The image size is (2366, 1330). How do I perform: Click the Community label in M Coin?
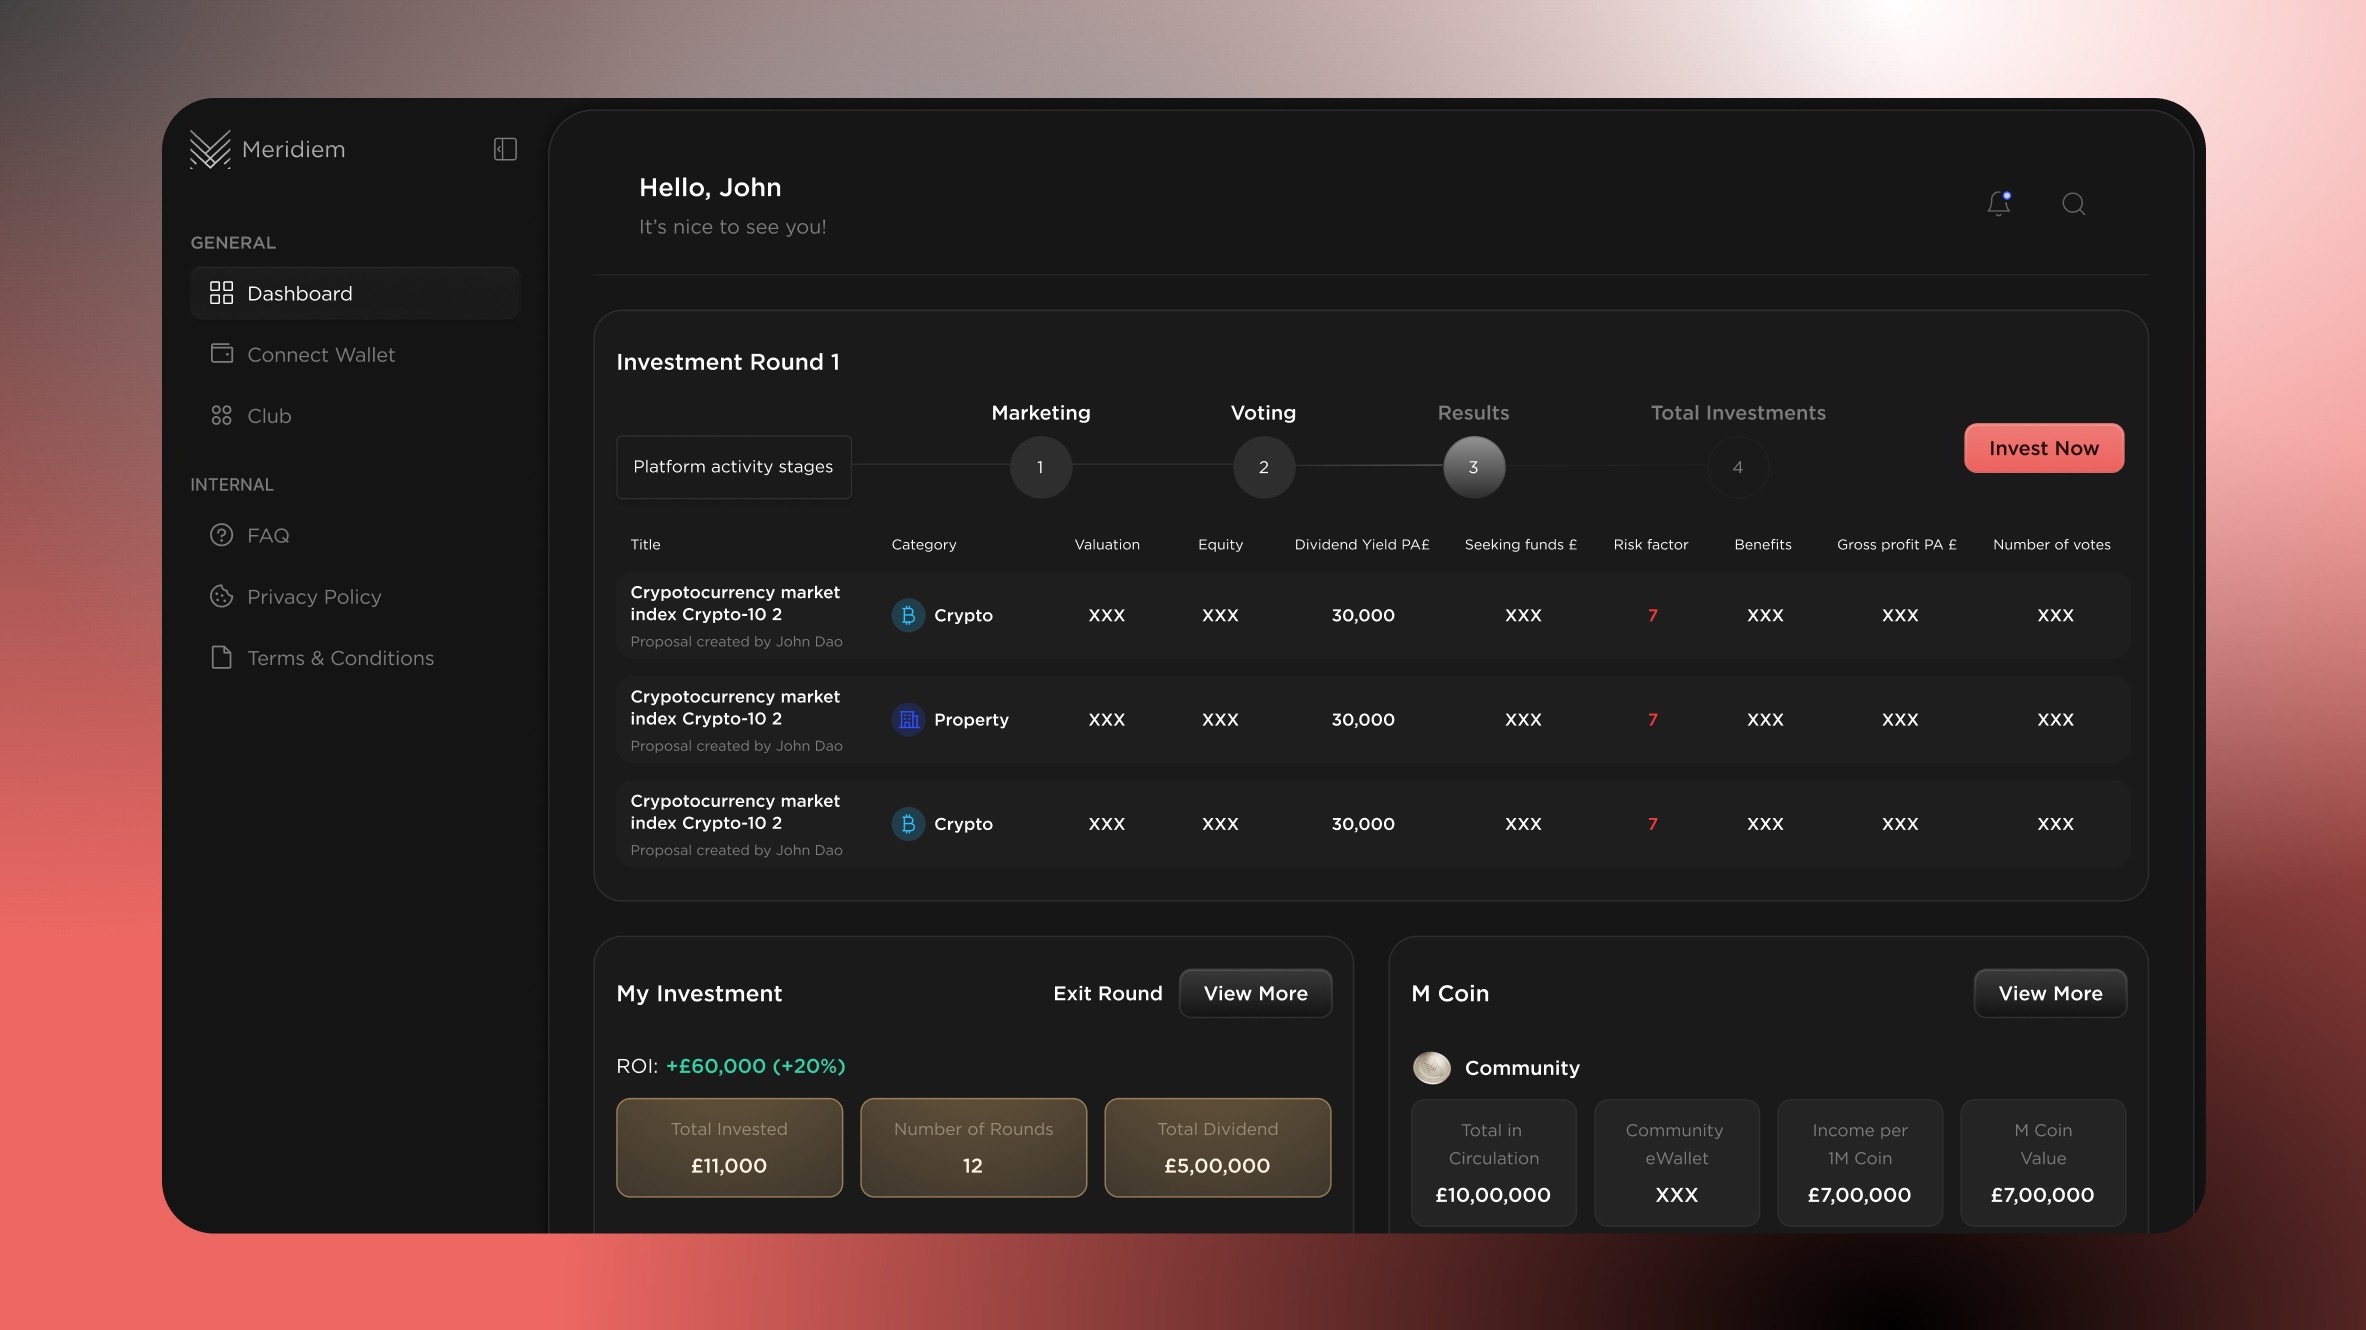(1521, 1067)
